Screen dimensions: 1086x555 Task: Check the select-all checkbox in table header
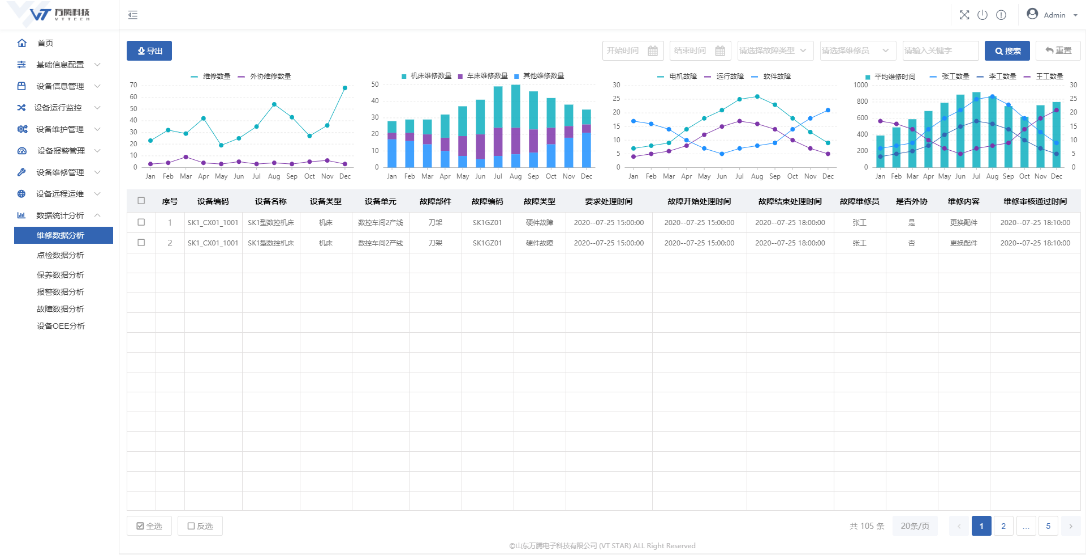(x=141, y=201)
